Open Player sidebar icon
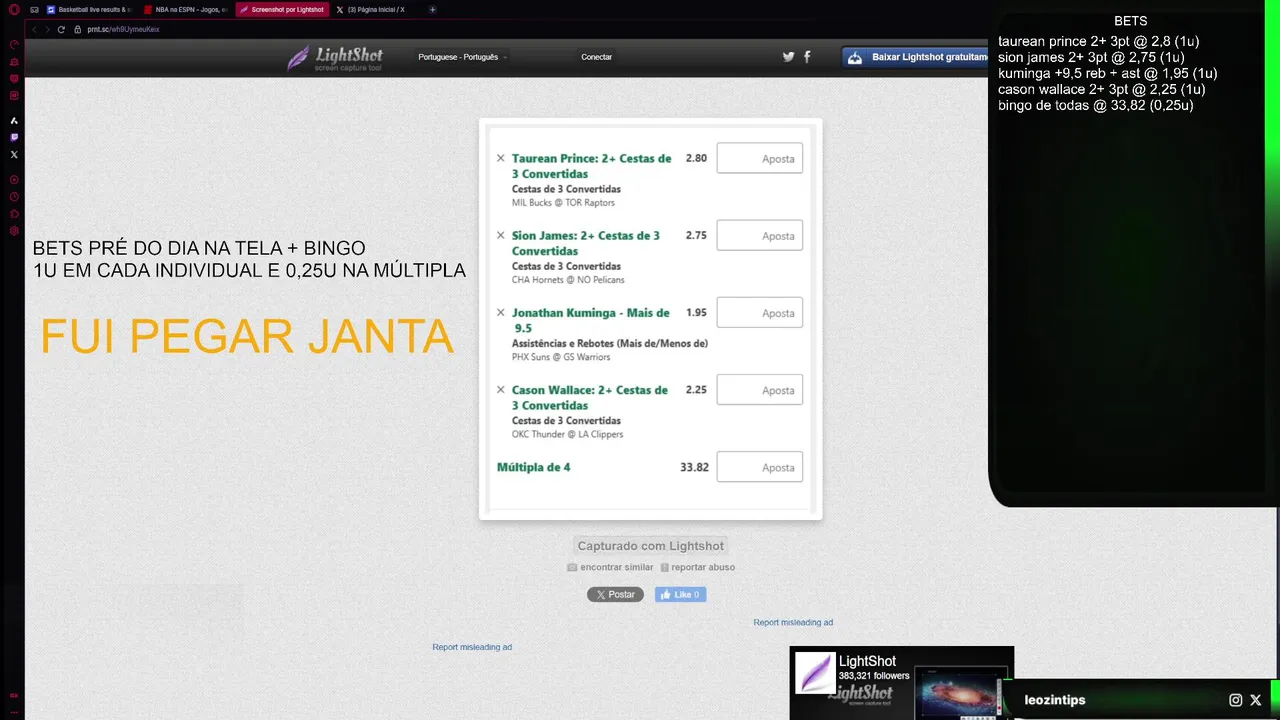Screen dimensions: 1280x720 tap(14, 180)
